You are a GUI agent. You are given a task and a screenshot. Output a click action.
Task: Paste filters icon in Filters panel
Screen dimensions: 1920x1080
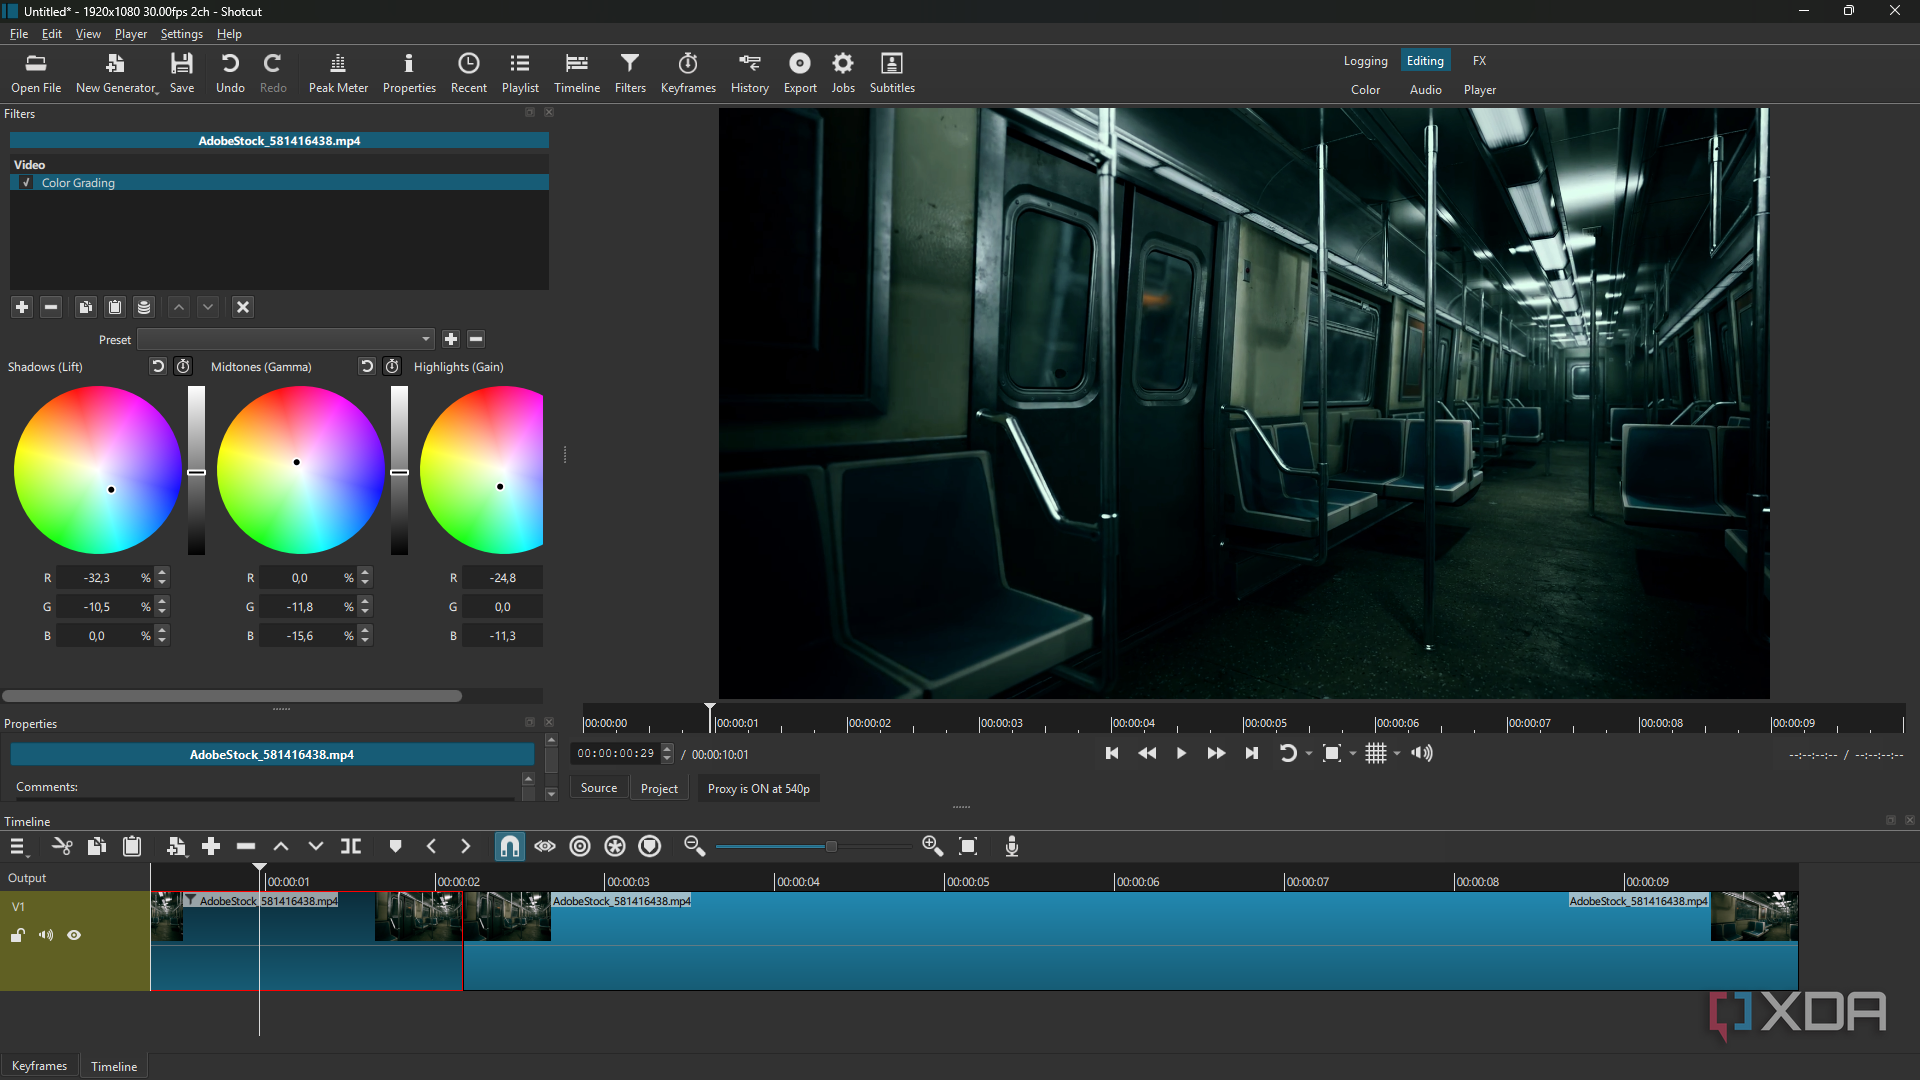click(x=115, y=307)
